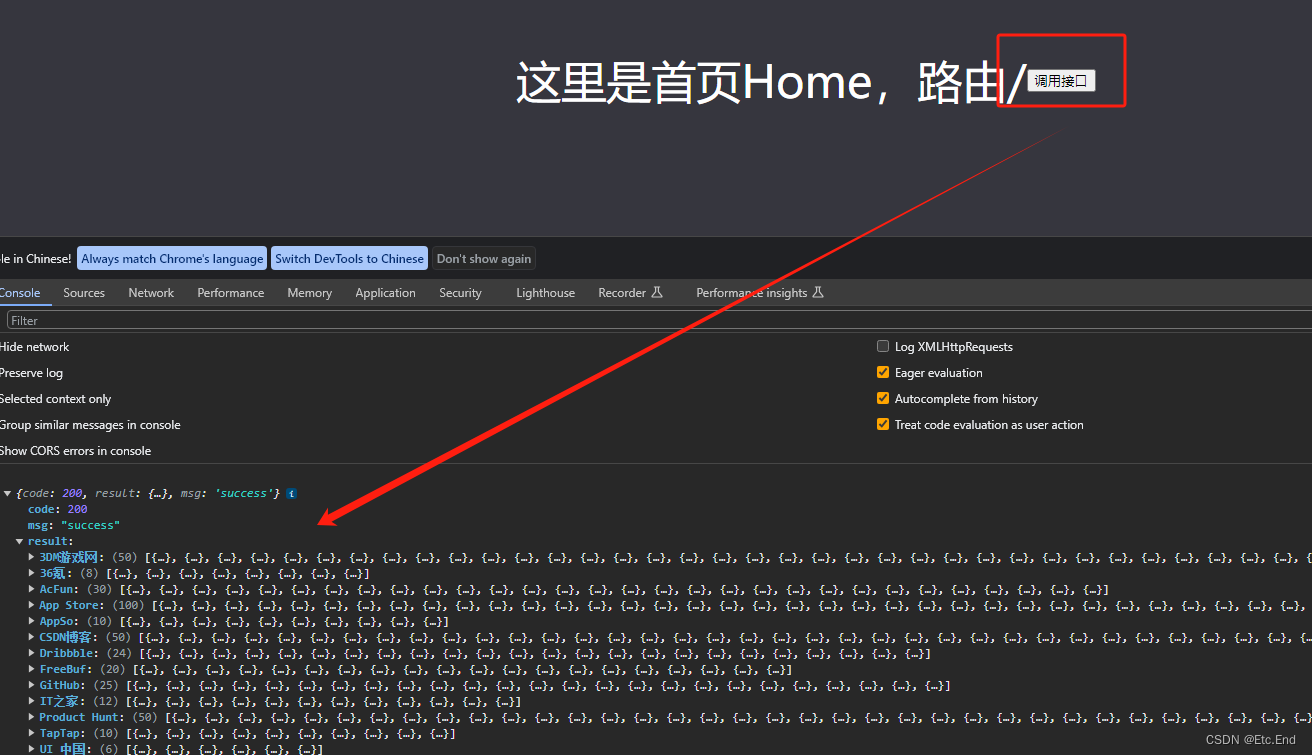Click Show CORS errors in console label

coord(75,451)
